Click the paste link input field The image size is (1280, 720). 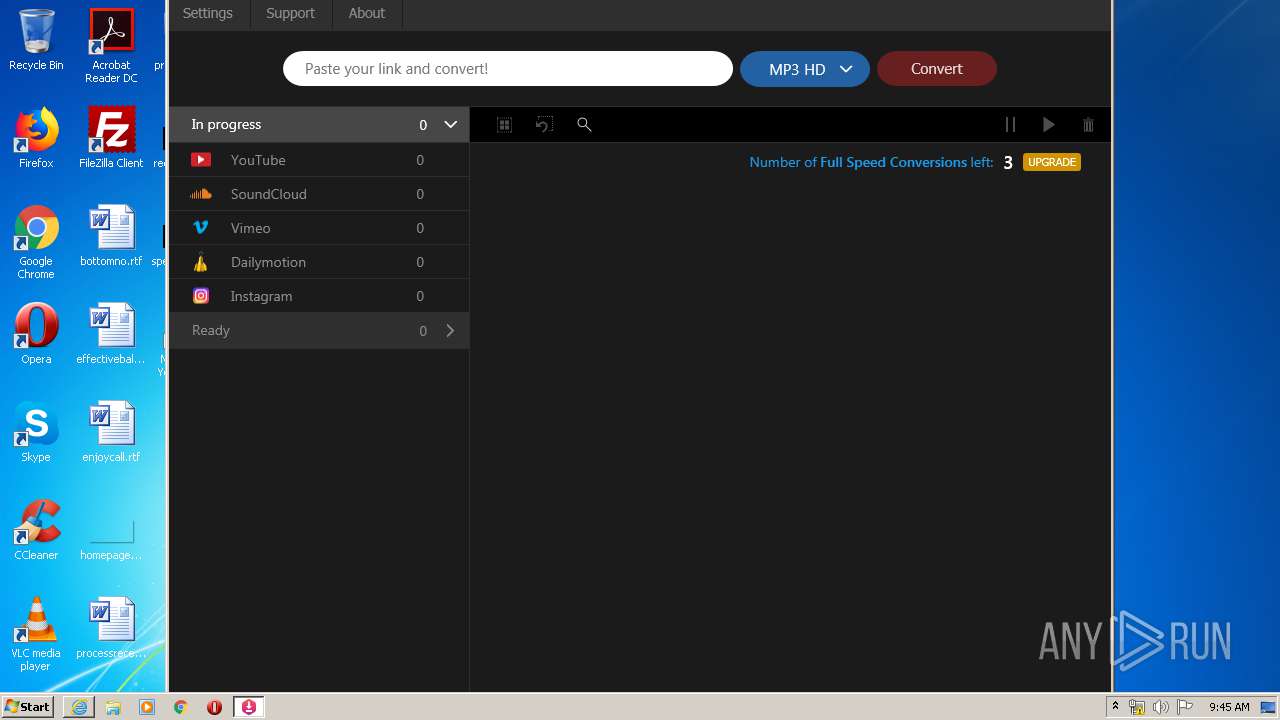pyautogui.click(x=508, y=69)
